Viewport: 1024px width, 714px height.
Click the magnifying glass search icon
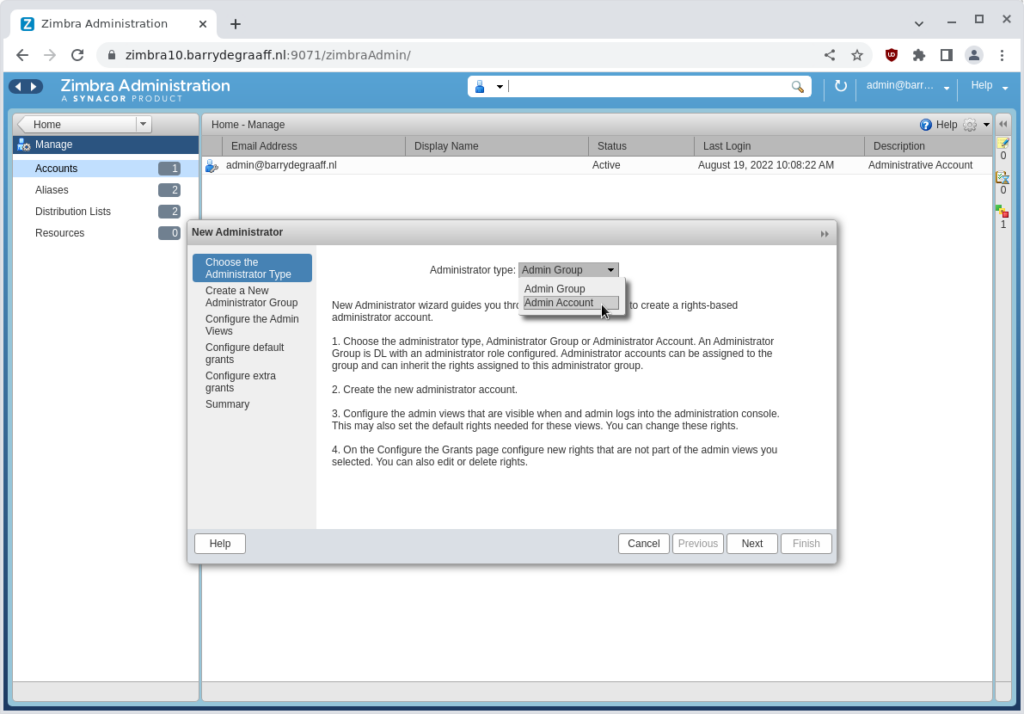coord(797,87)
